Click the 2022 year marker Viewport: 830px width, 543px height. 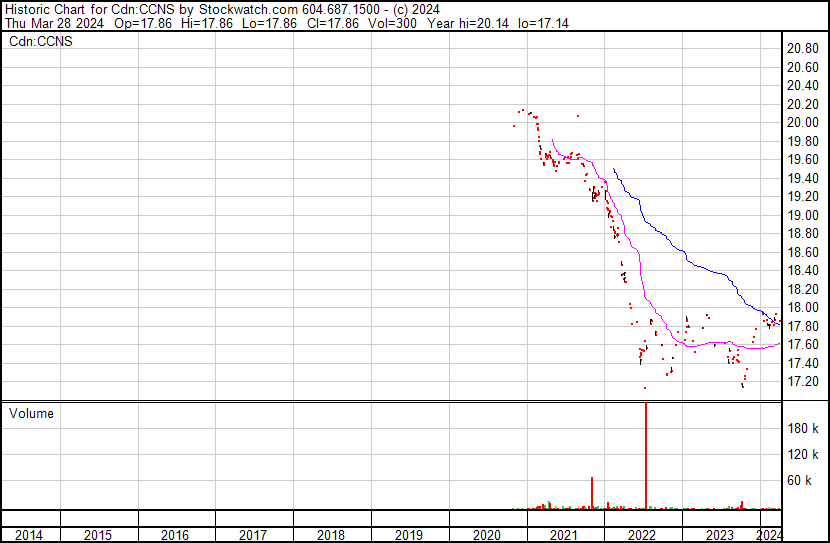click(x=642, y=535)
